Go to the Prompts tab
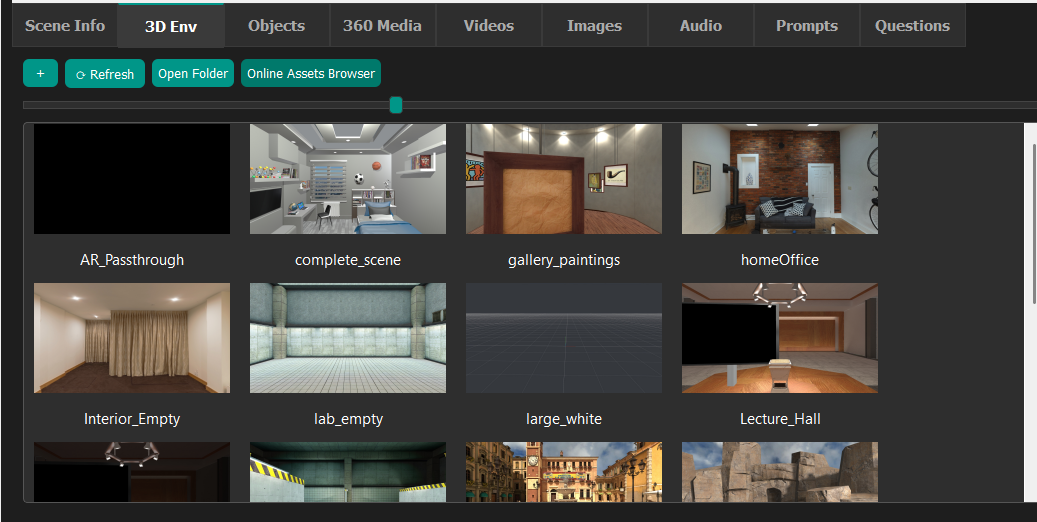Viewport: 1037px width, 522px height. tap(807, 26)
